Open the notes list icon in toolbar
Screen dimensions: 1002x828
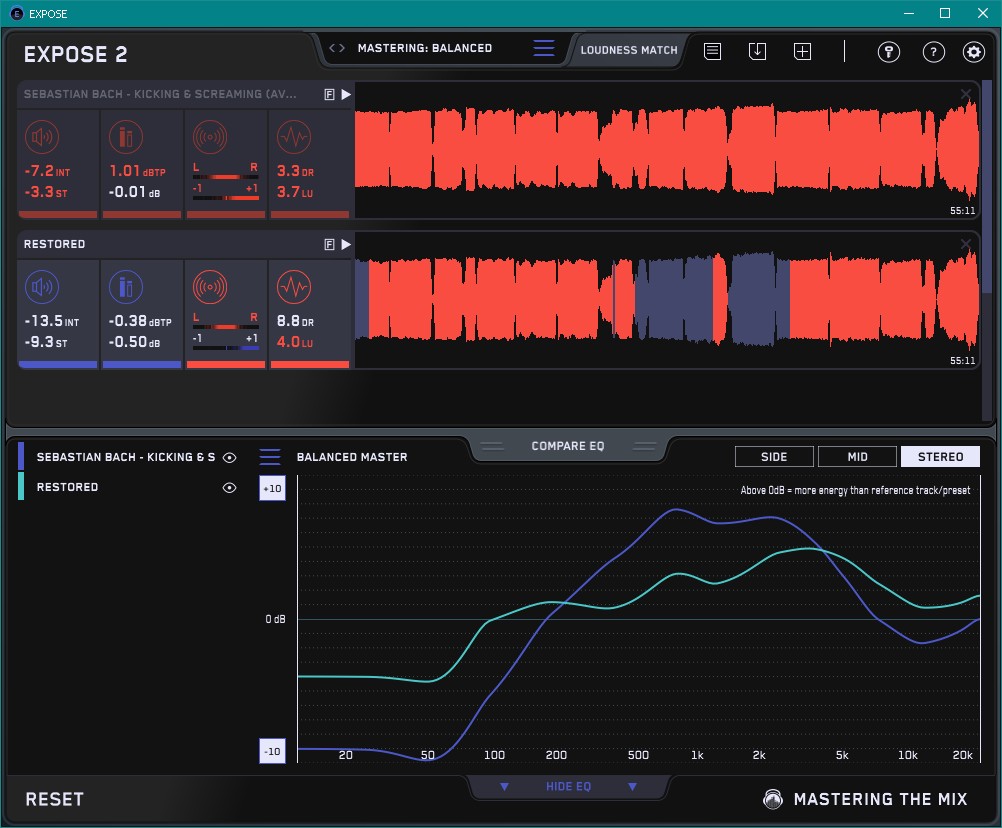(712, 51)
